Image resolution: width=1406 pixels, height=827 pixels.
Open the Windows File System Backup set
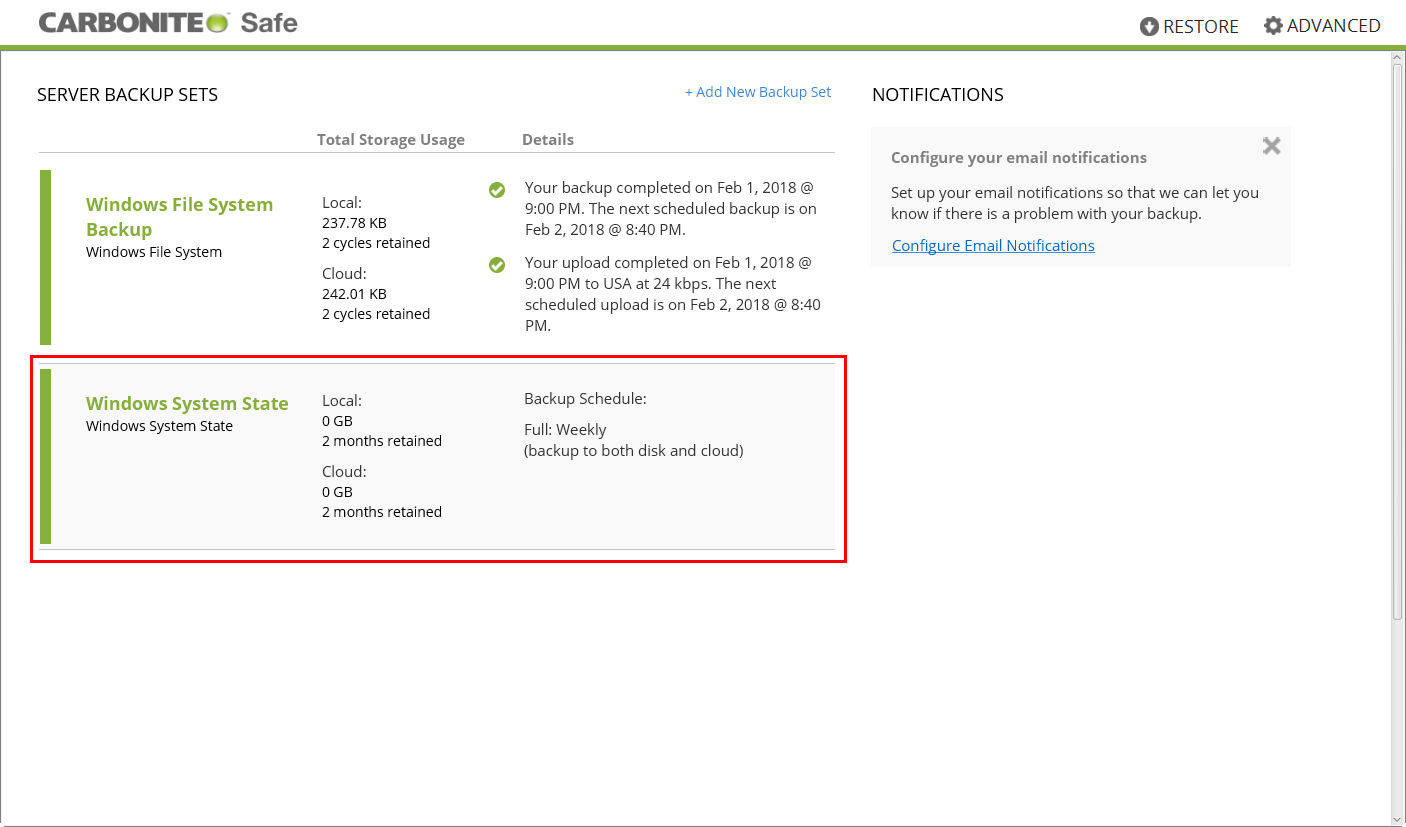coord(179,216)
